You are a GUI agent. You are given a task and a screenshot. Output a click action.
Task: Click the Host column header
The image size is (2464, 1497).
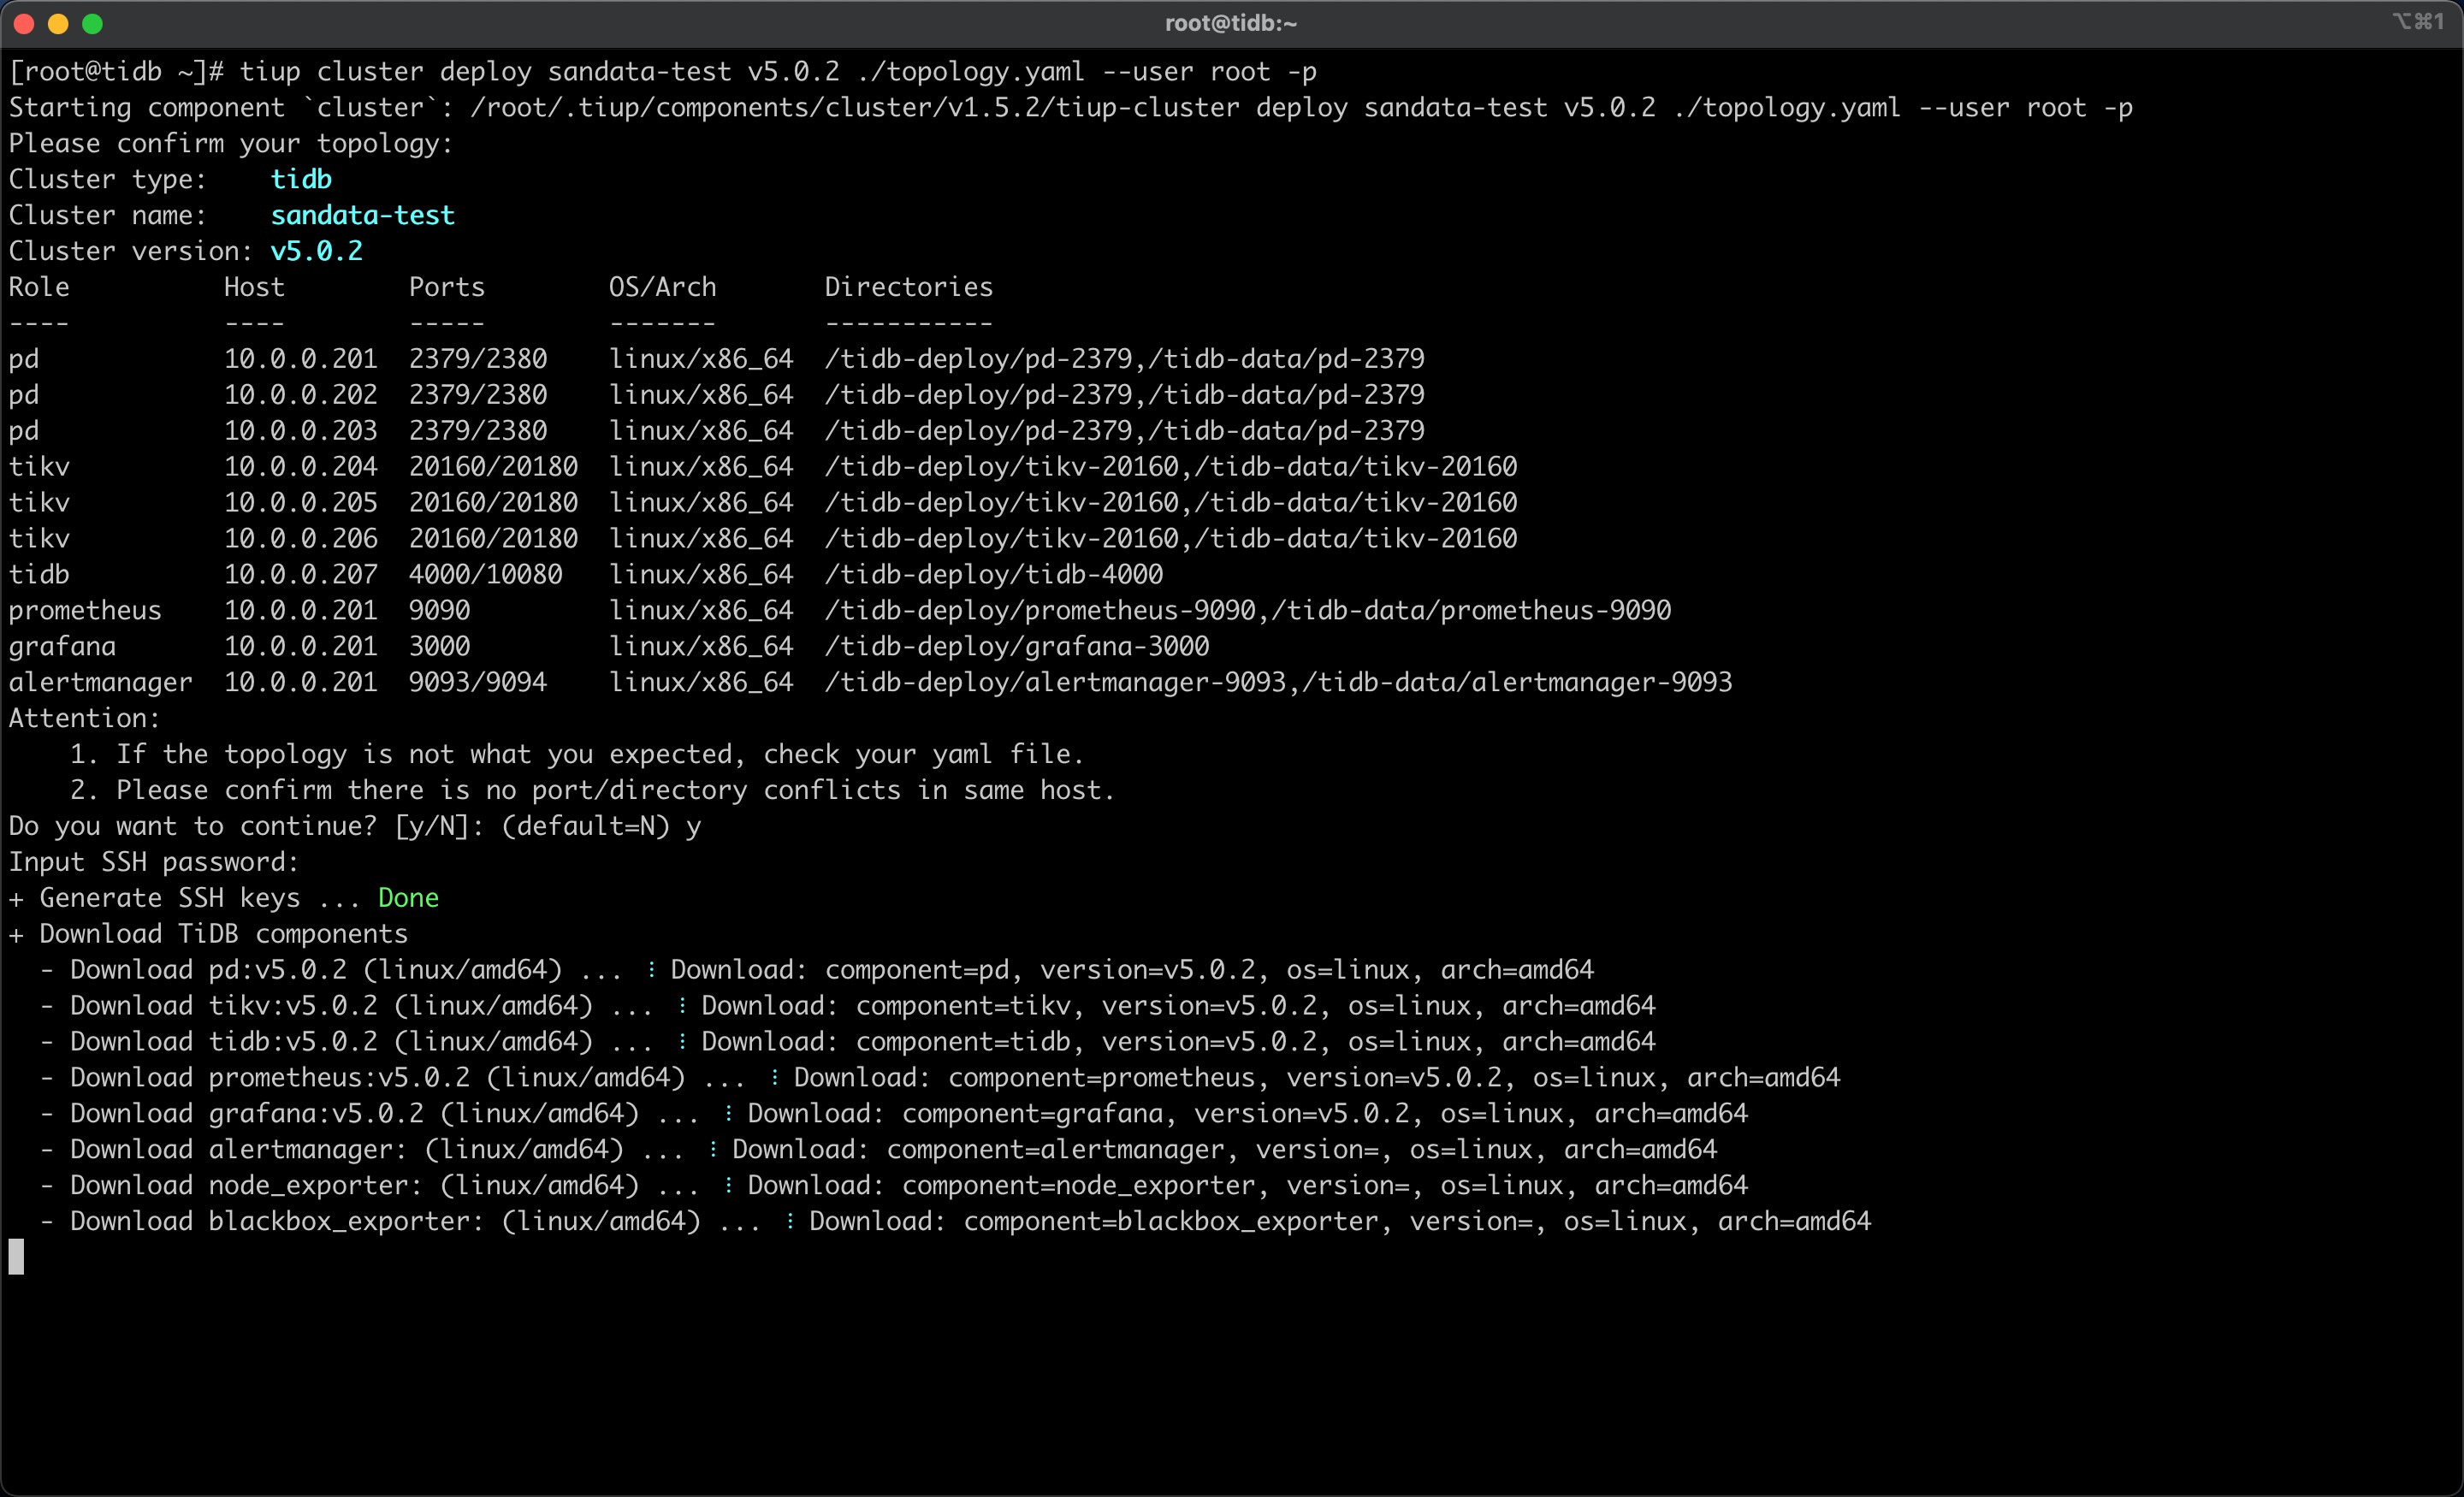pos(254,287)
